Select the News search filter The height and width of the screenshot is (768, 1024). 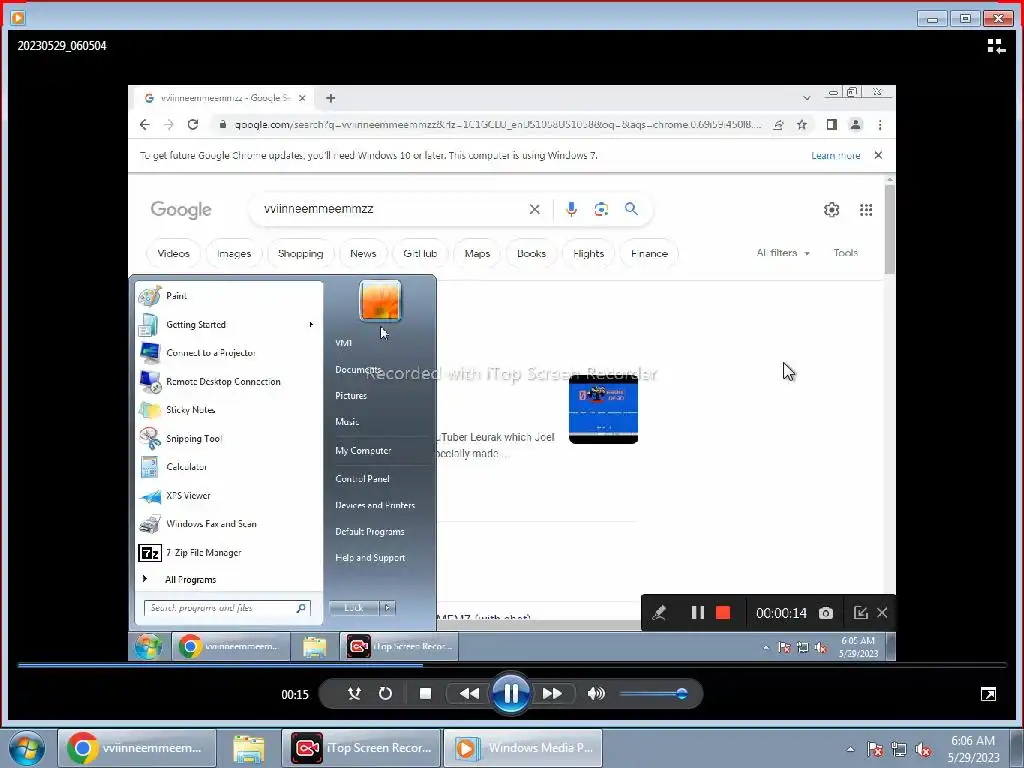pos(363,253)
